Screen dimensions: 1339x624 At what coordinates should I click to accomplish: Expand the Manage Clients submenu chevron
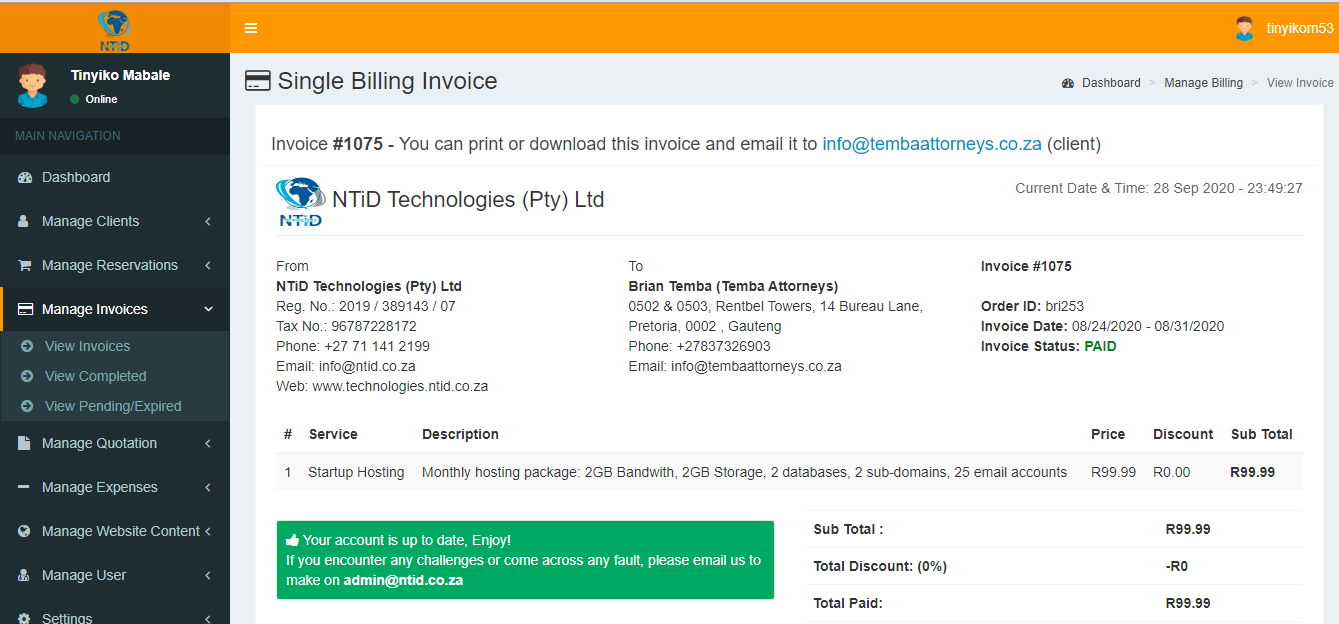tap(208, 221)
